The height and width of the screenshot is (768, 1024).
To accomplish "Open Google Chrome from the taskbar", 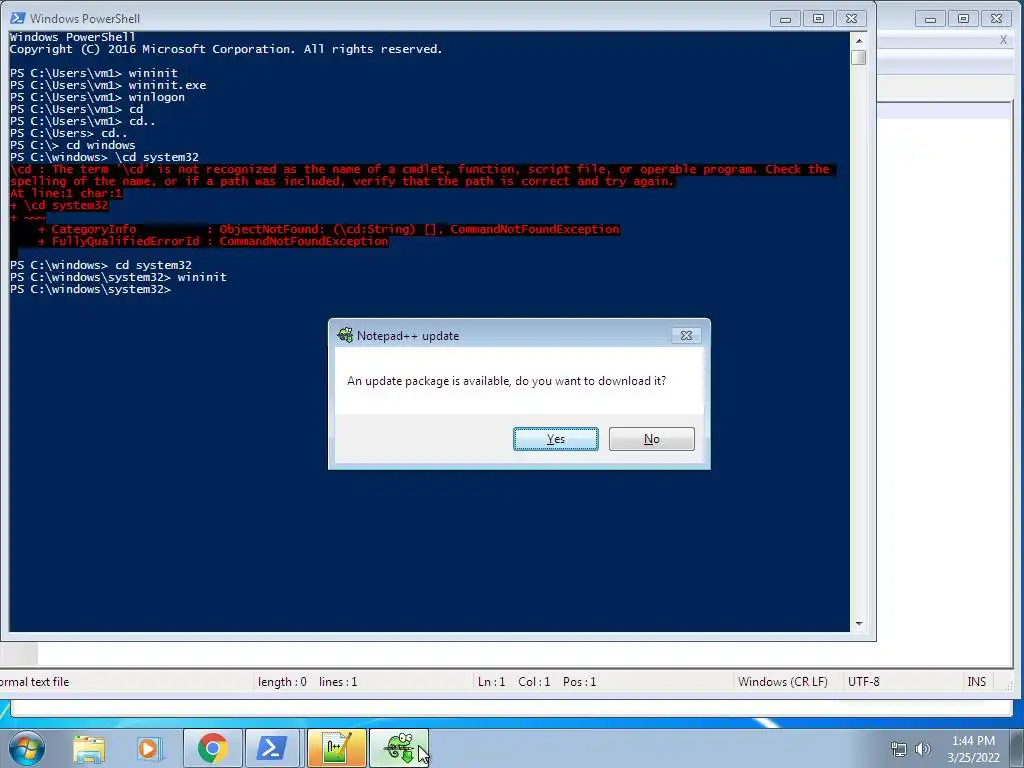I will coord(212,748).
